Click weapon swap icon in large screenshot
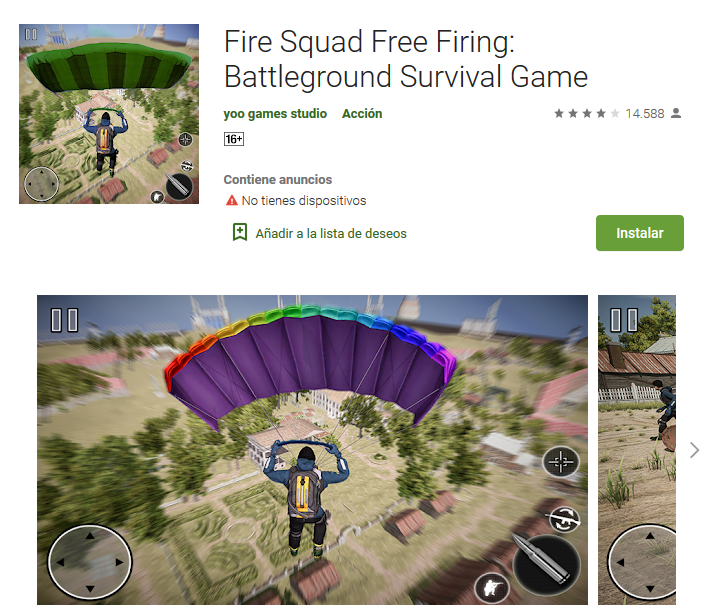Screen dimensions: 712x614 (x=564, y=519)
